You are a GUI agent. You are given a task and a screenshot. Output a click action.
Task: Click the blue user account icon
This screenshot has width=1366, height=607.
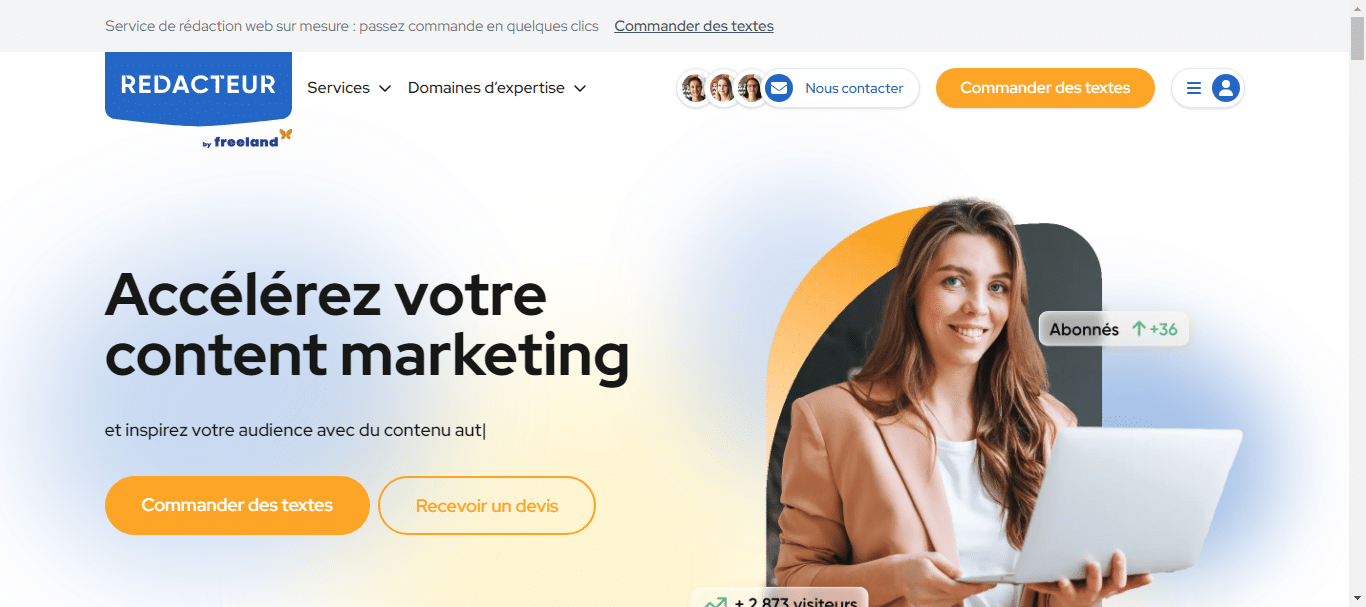click(1226, 88)
